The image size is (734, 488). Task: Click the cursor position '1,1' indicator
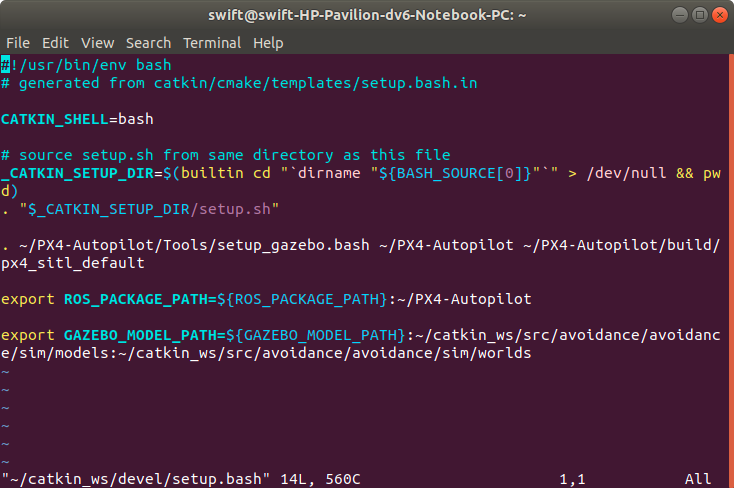[572, 479]
